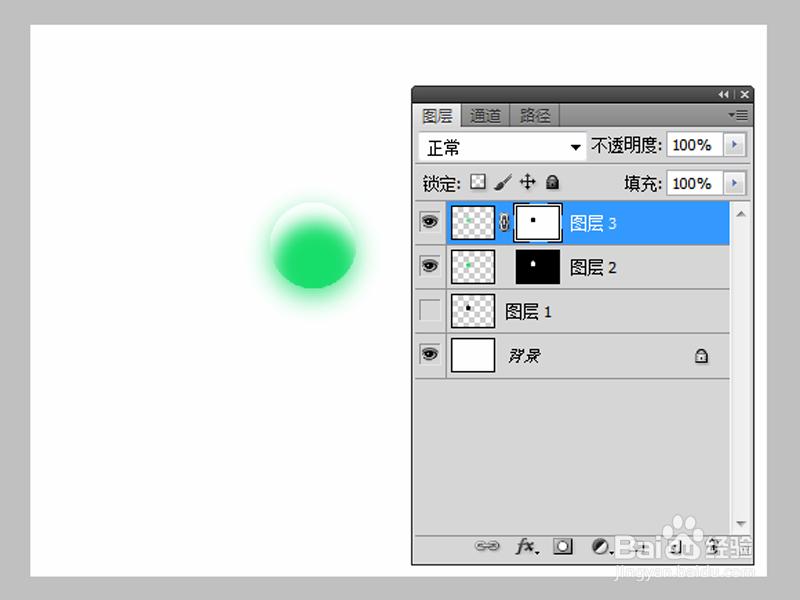Select the 背景 layer thumbnail
This screenshot has width=800, height=600.
point(473,355)
